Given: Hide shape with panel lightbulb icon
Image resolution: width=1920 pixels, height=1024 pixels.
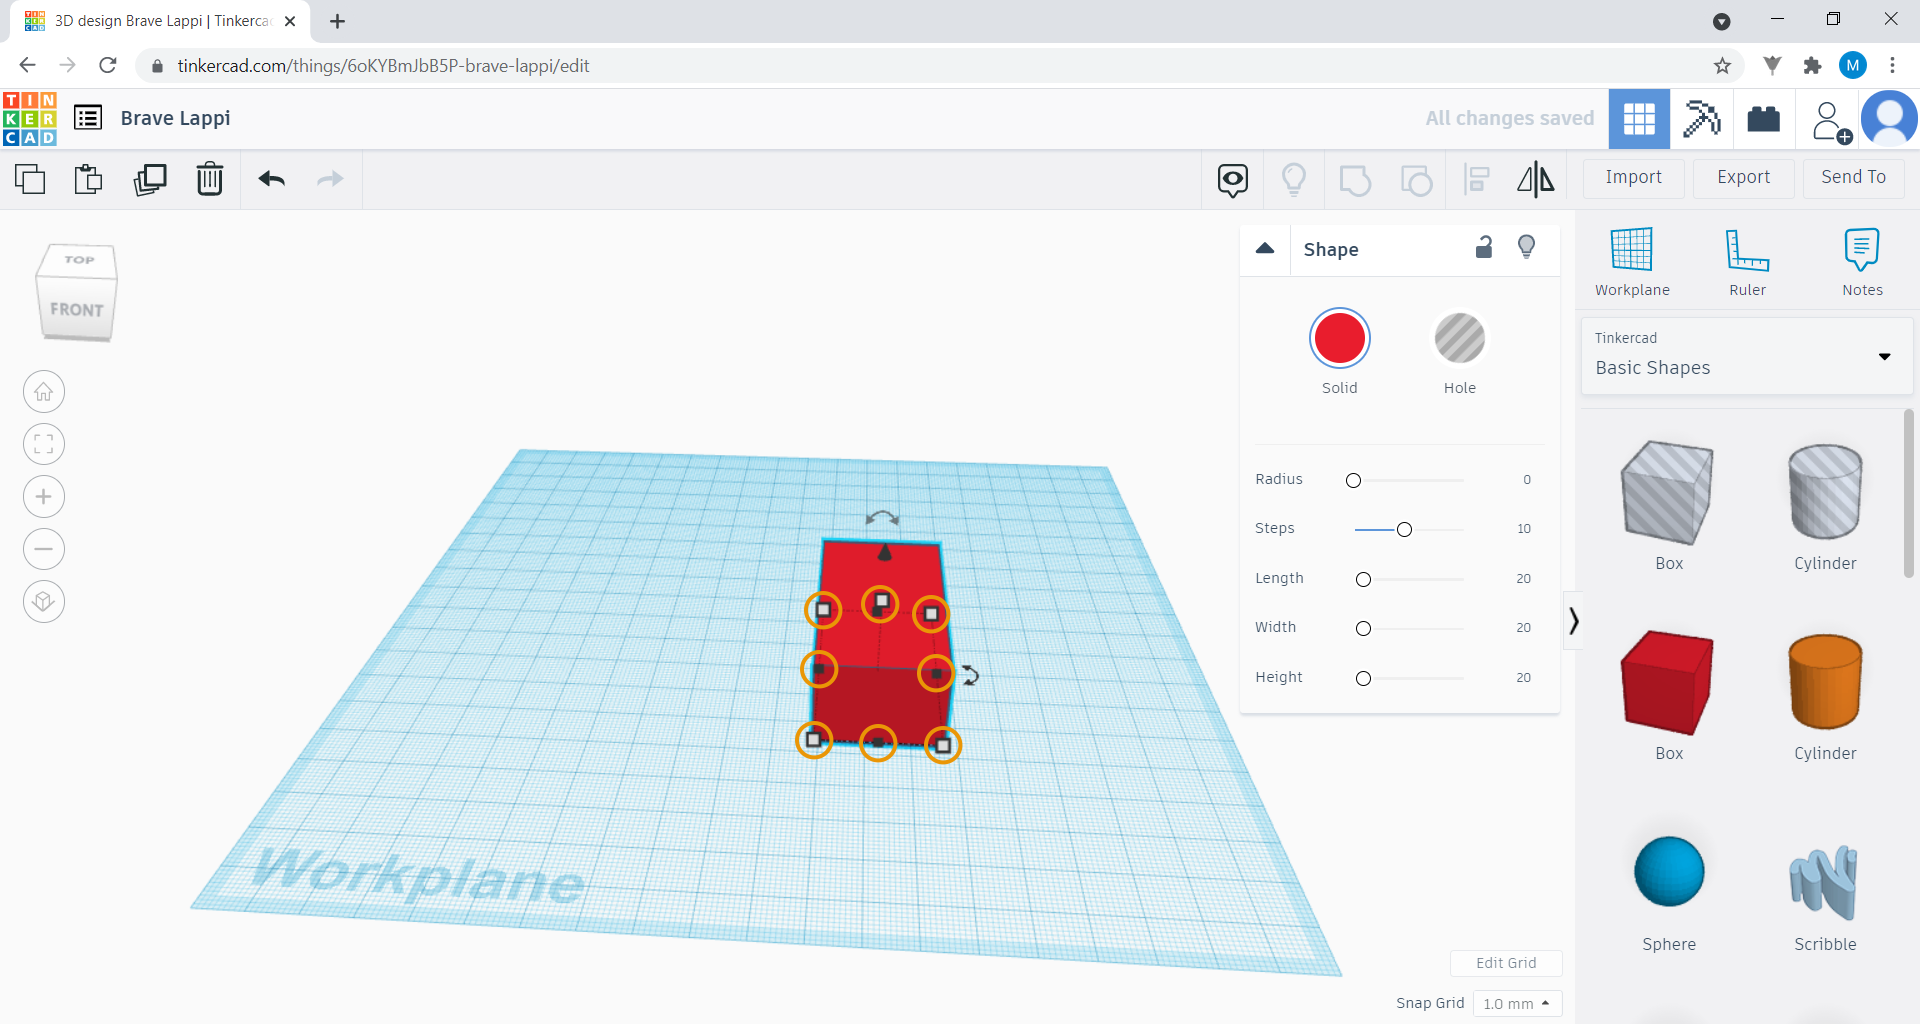Looking at the screenshot, I should tap(1526, 247).
